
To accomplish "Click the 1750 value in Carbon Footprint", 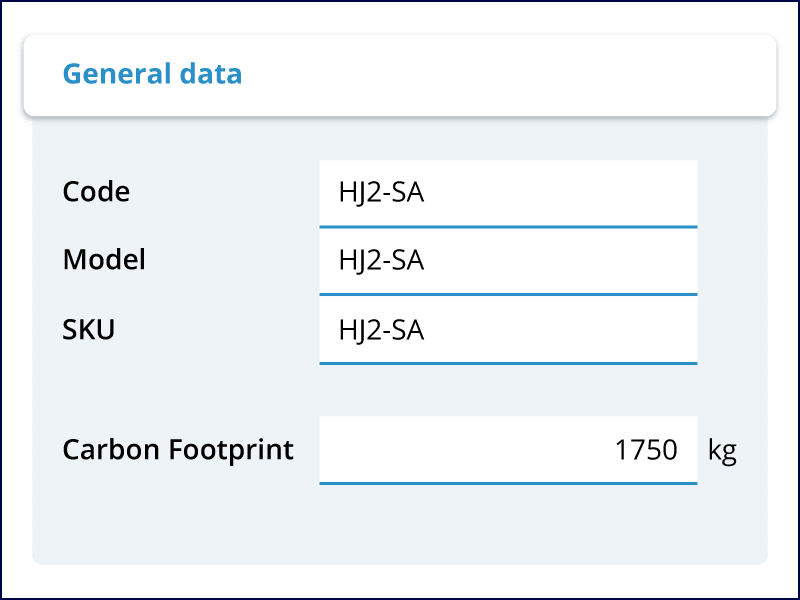I will [646, 450].
